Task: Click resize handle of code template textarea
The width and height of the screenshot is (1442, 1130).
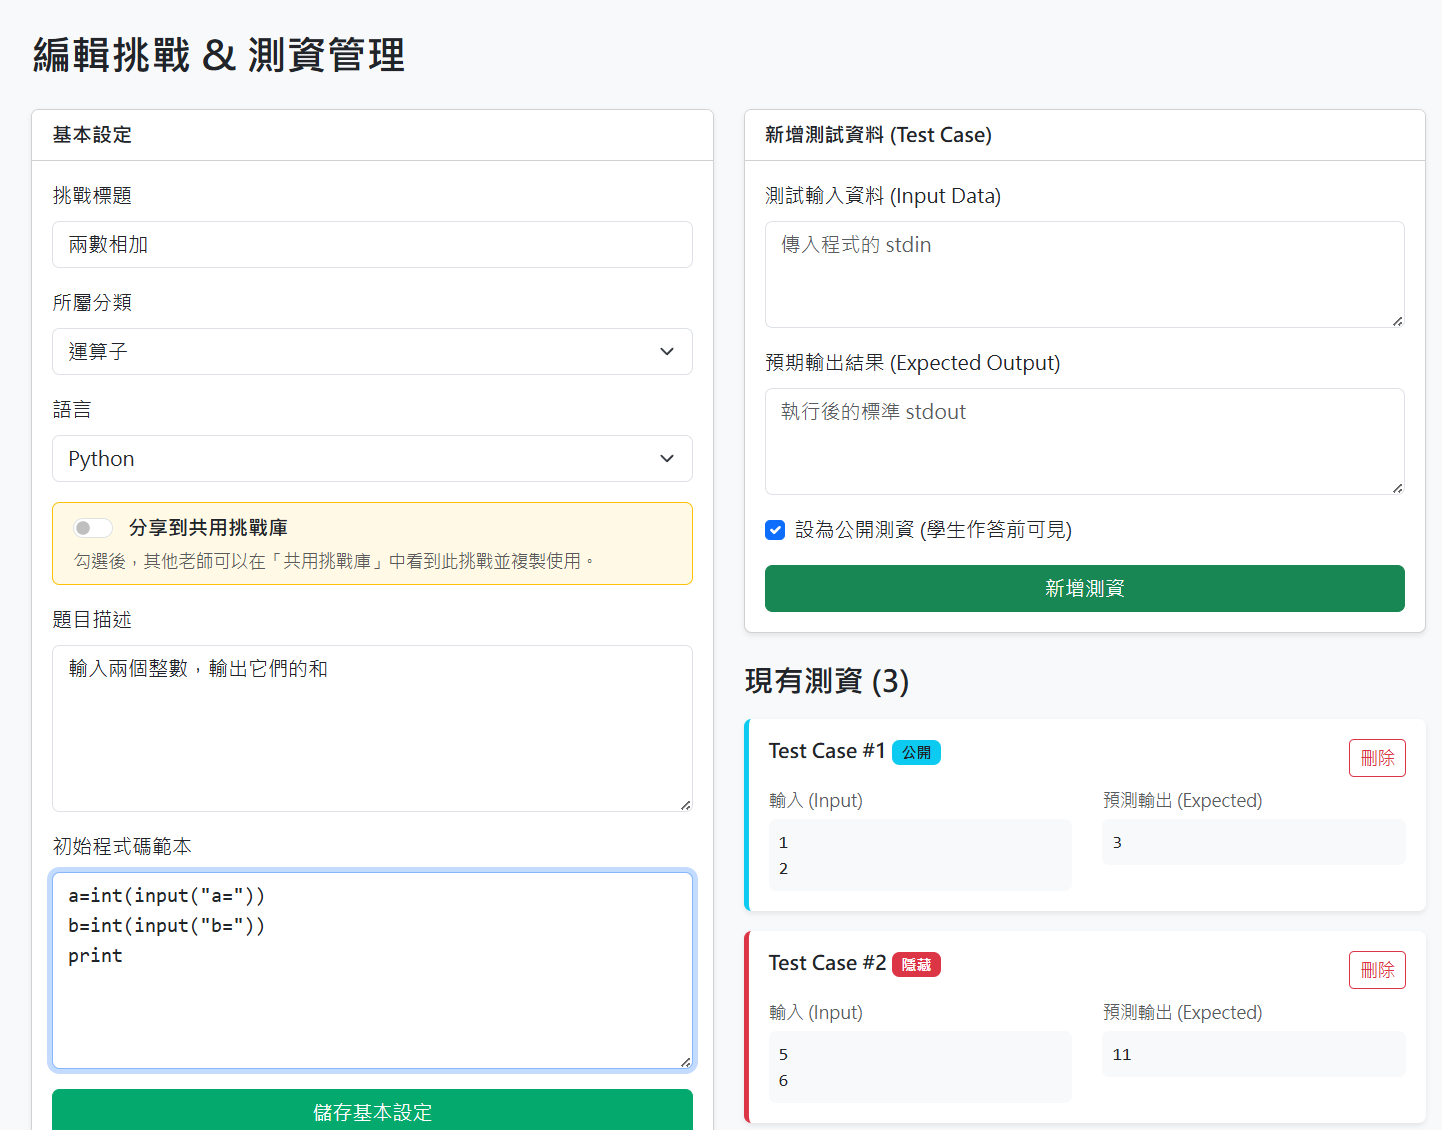Action: coord(685,1062)
